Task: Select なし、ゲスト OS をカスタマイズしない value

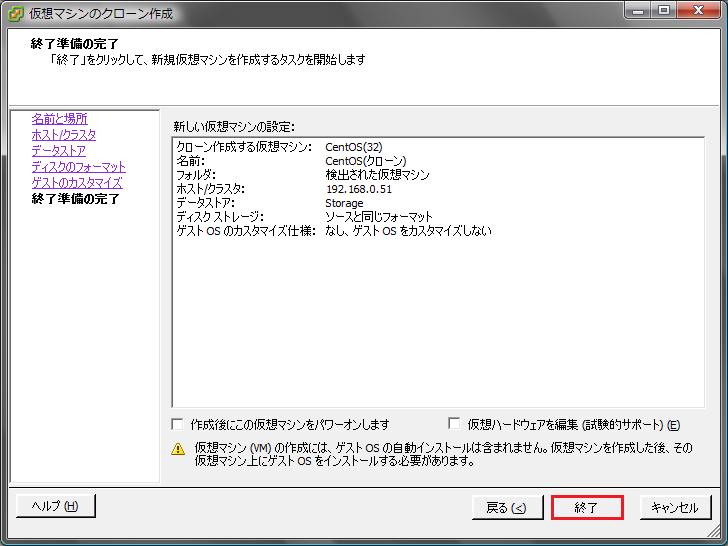Action: point(408,231)
